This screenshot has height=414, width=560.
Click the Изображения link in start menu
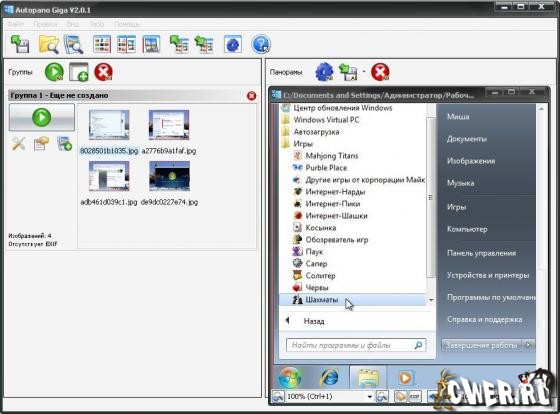click(471, 161)
